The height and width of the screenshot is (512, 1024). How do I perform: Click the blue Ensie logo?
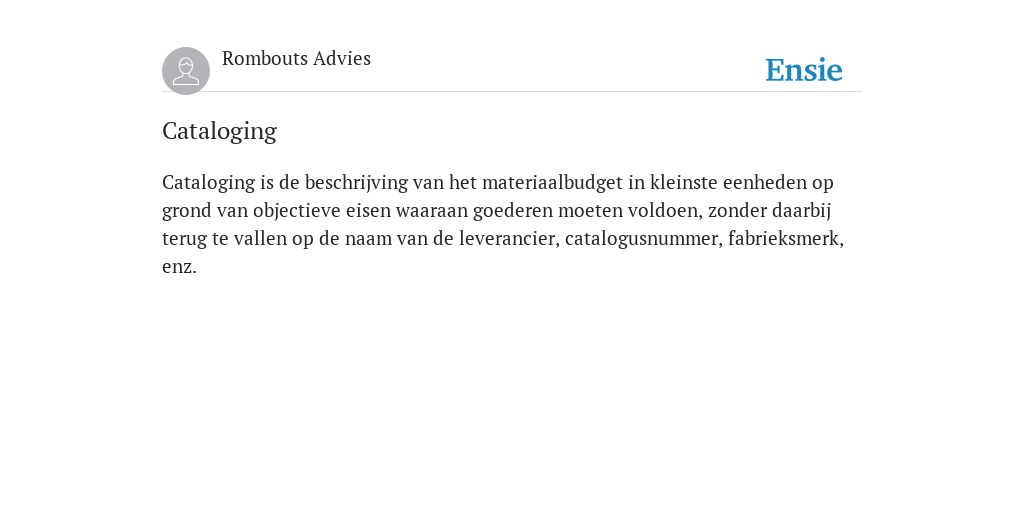[x=804, y=70]
